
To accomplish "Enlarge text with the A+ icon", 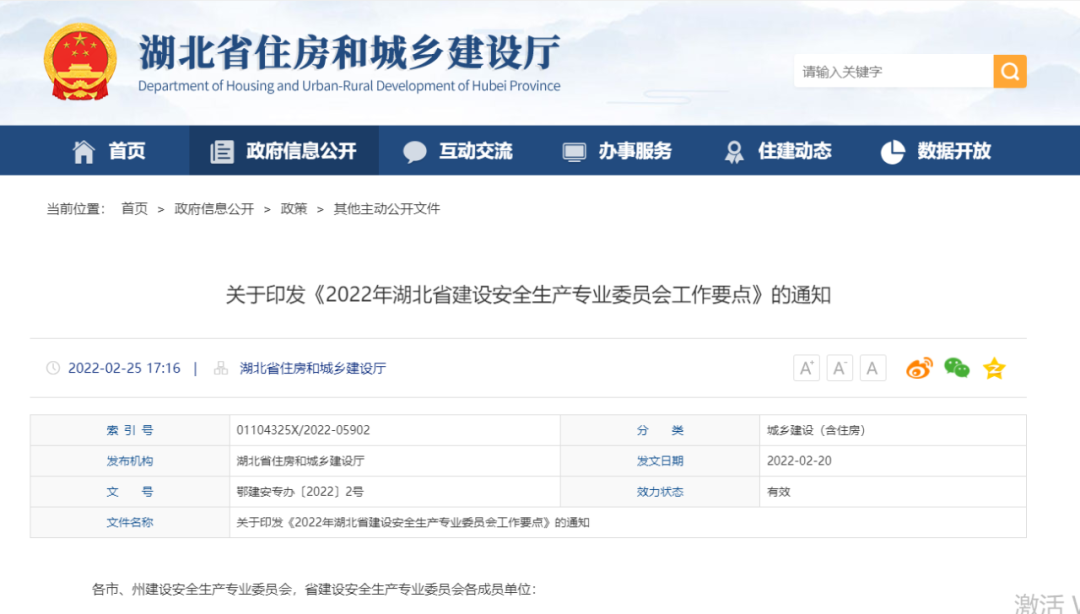I will tap(806, 367).
